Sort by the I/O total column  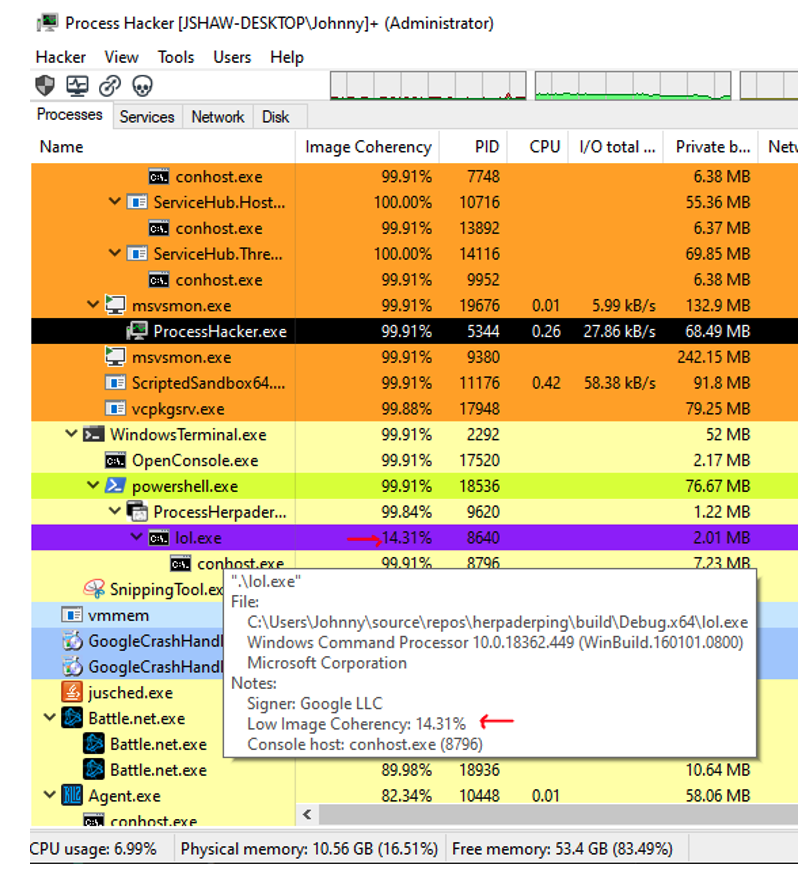click(x=616, y=147)
